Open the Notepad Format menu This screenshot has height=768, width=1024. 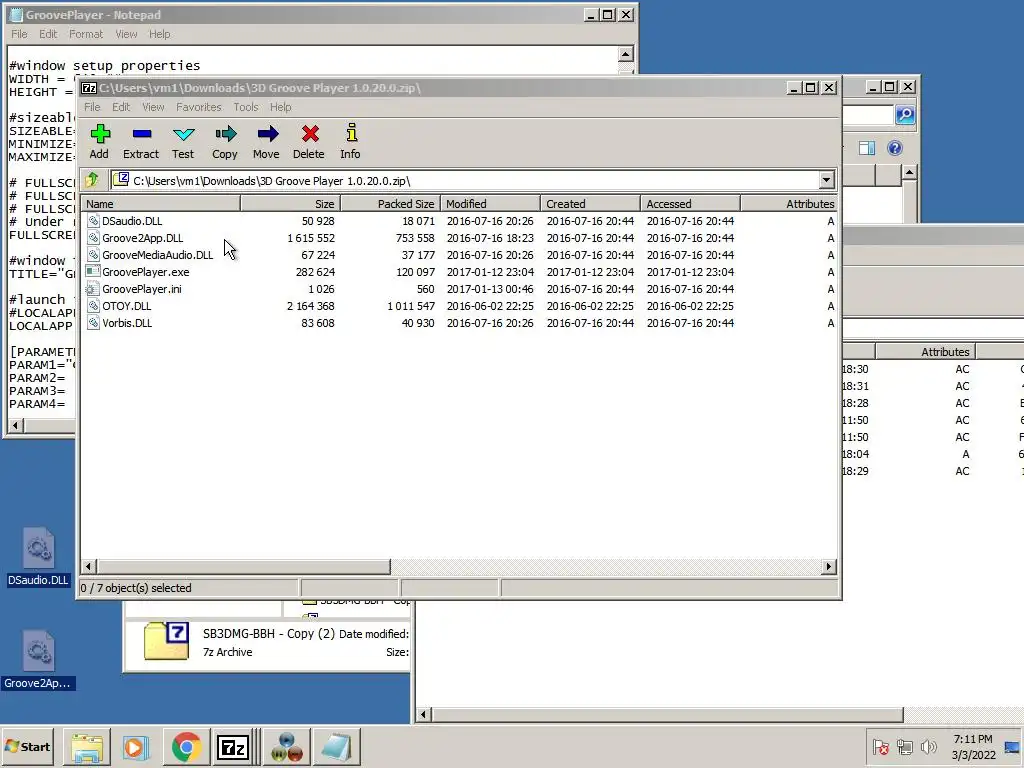(86, 34)
